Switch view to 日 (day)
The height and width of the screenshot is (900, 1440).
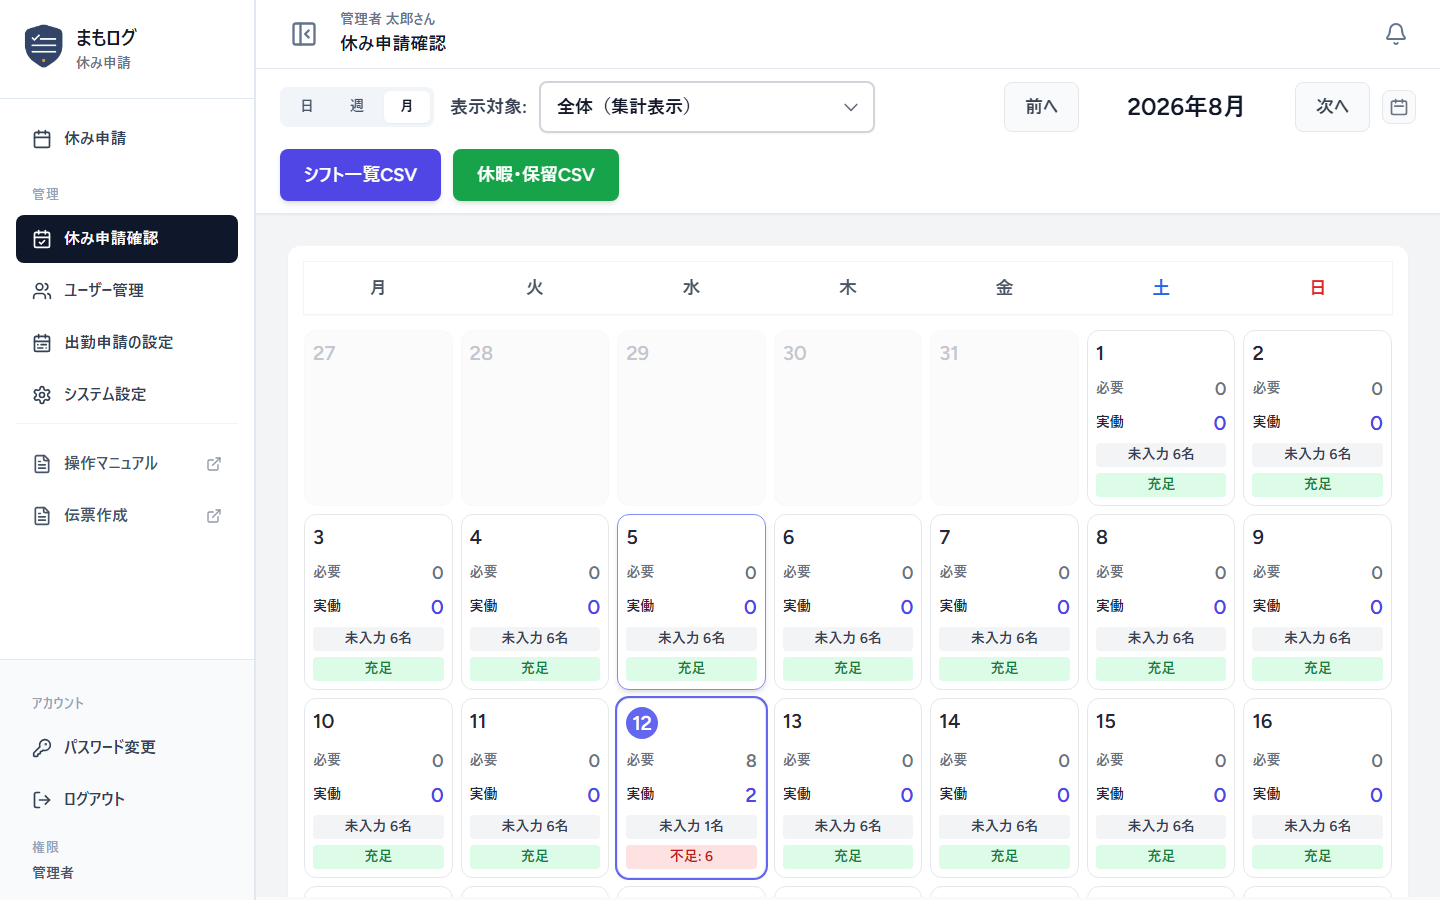click(x=307, y=106)
